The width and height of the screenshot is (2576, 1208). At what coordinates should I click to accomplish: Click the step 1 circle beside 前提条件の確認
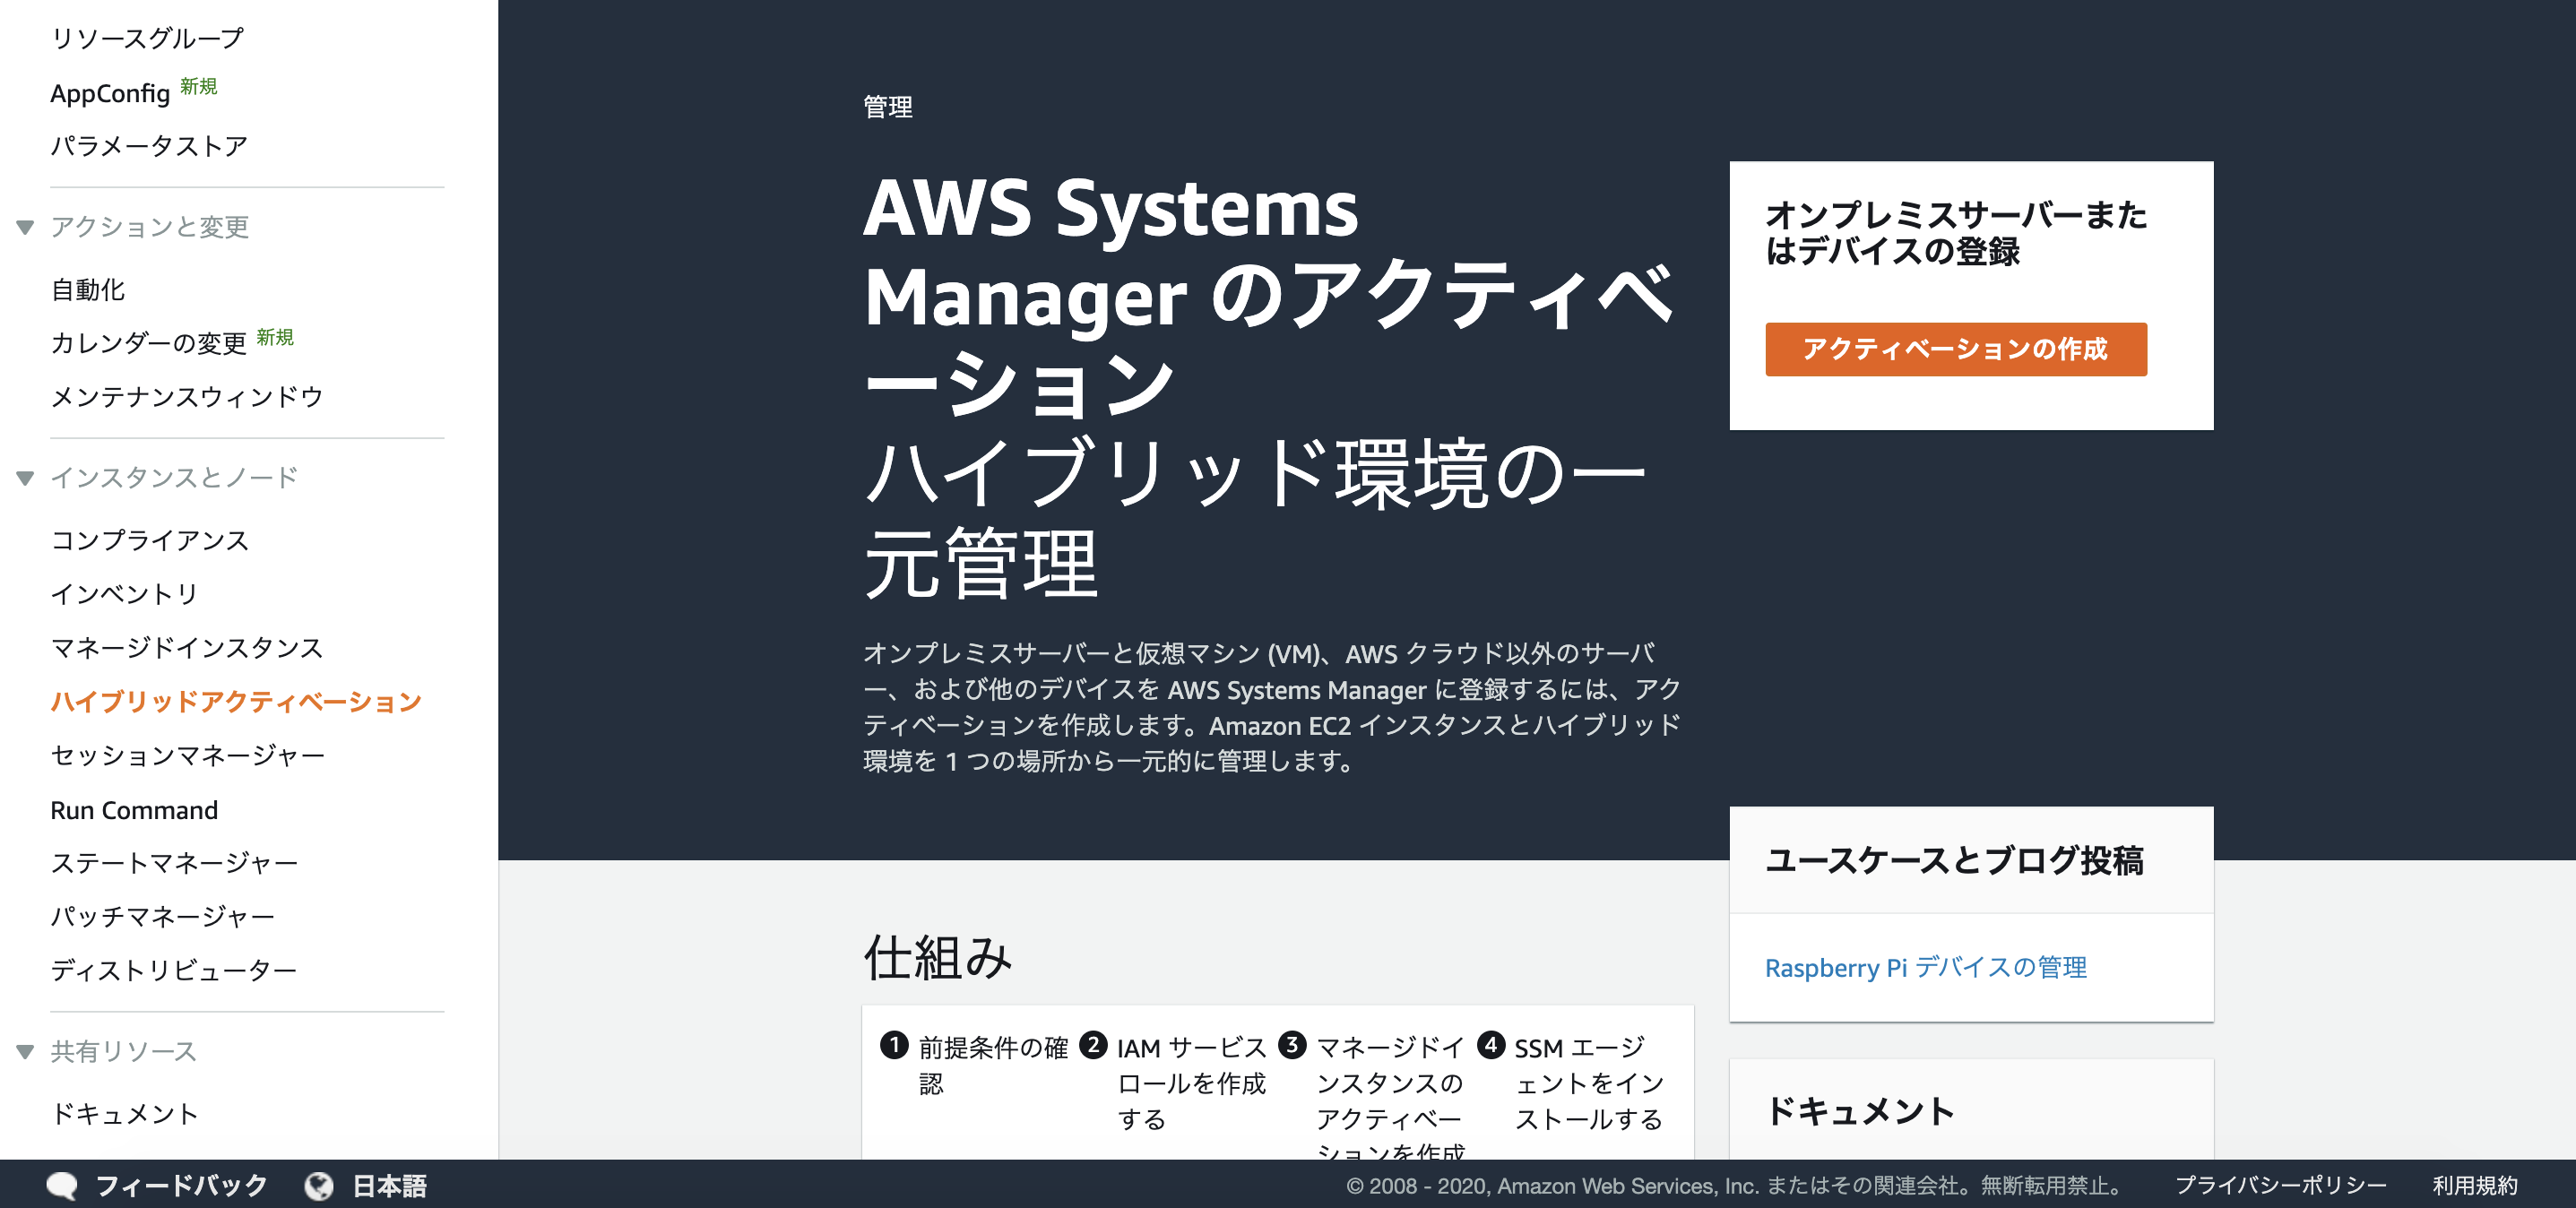coord(897,1046)
